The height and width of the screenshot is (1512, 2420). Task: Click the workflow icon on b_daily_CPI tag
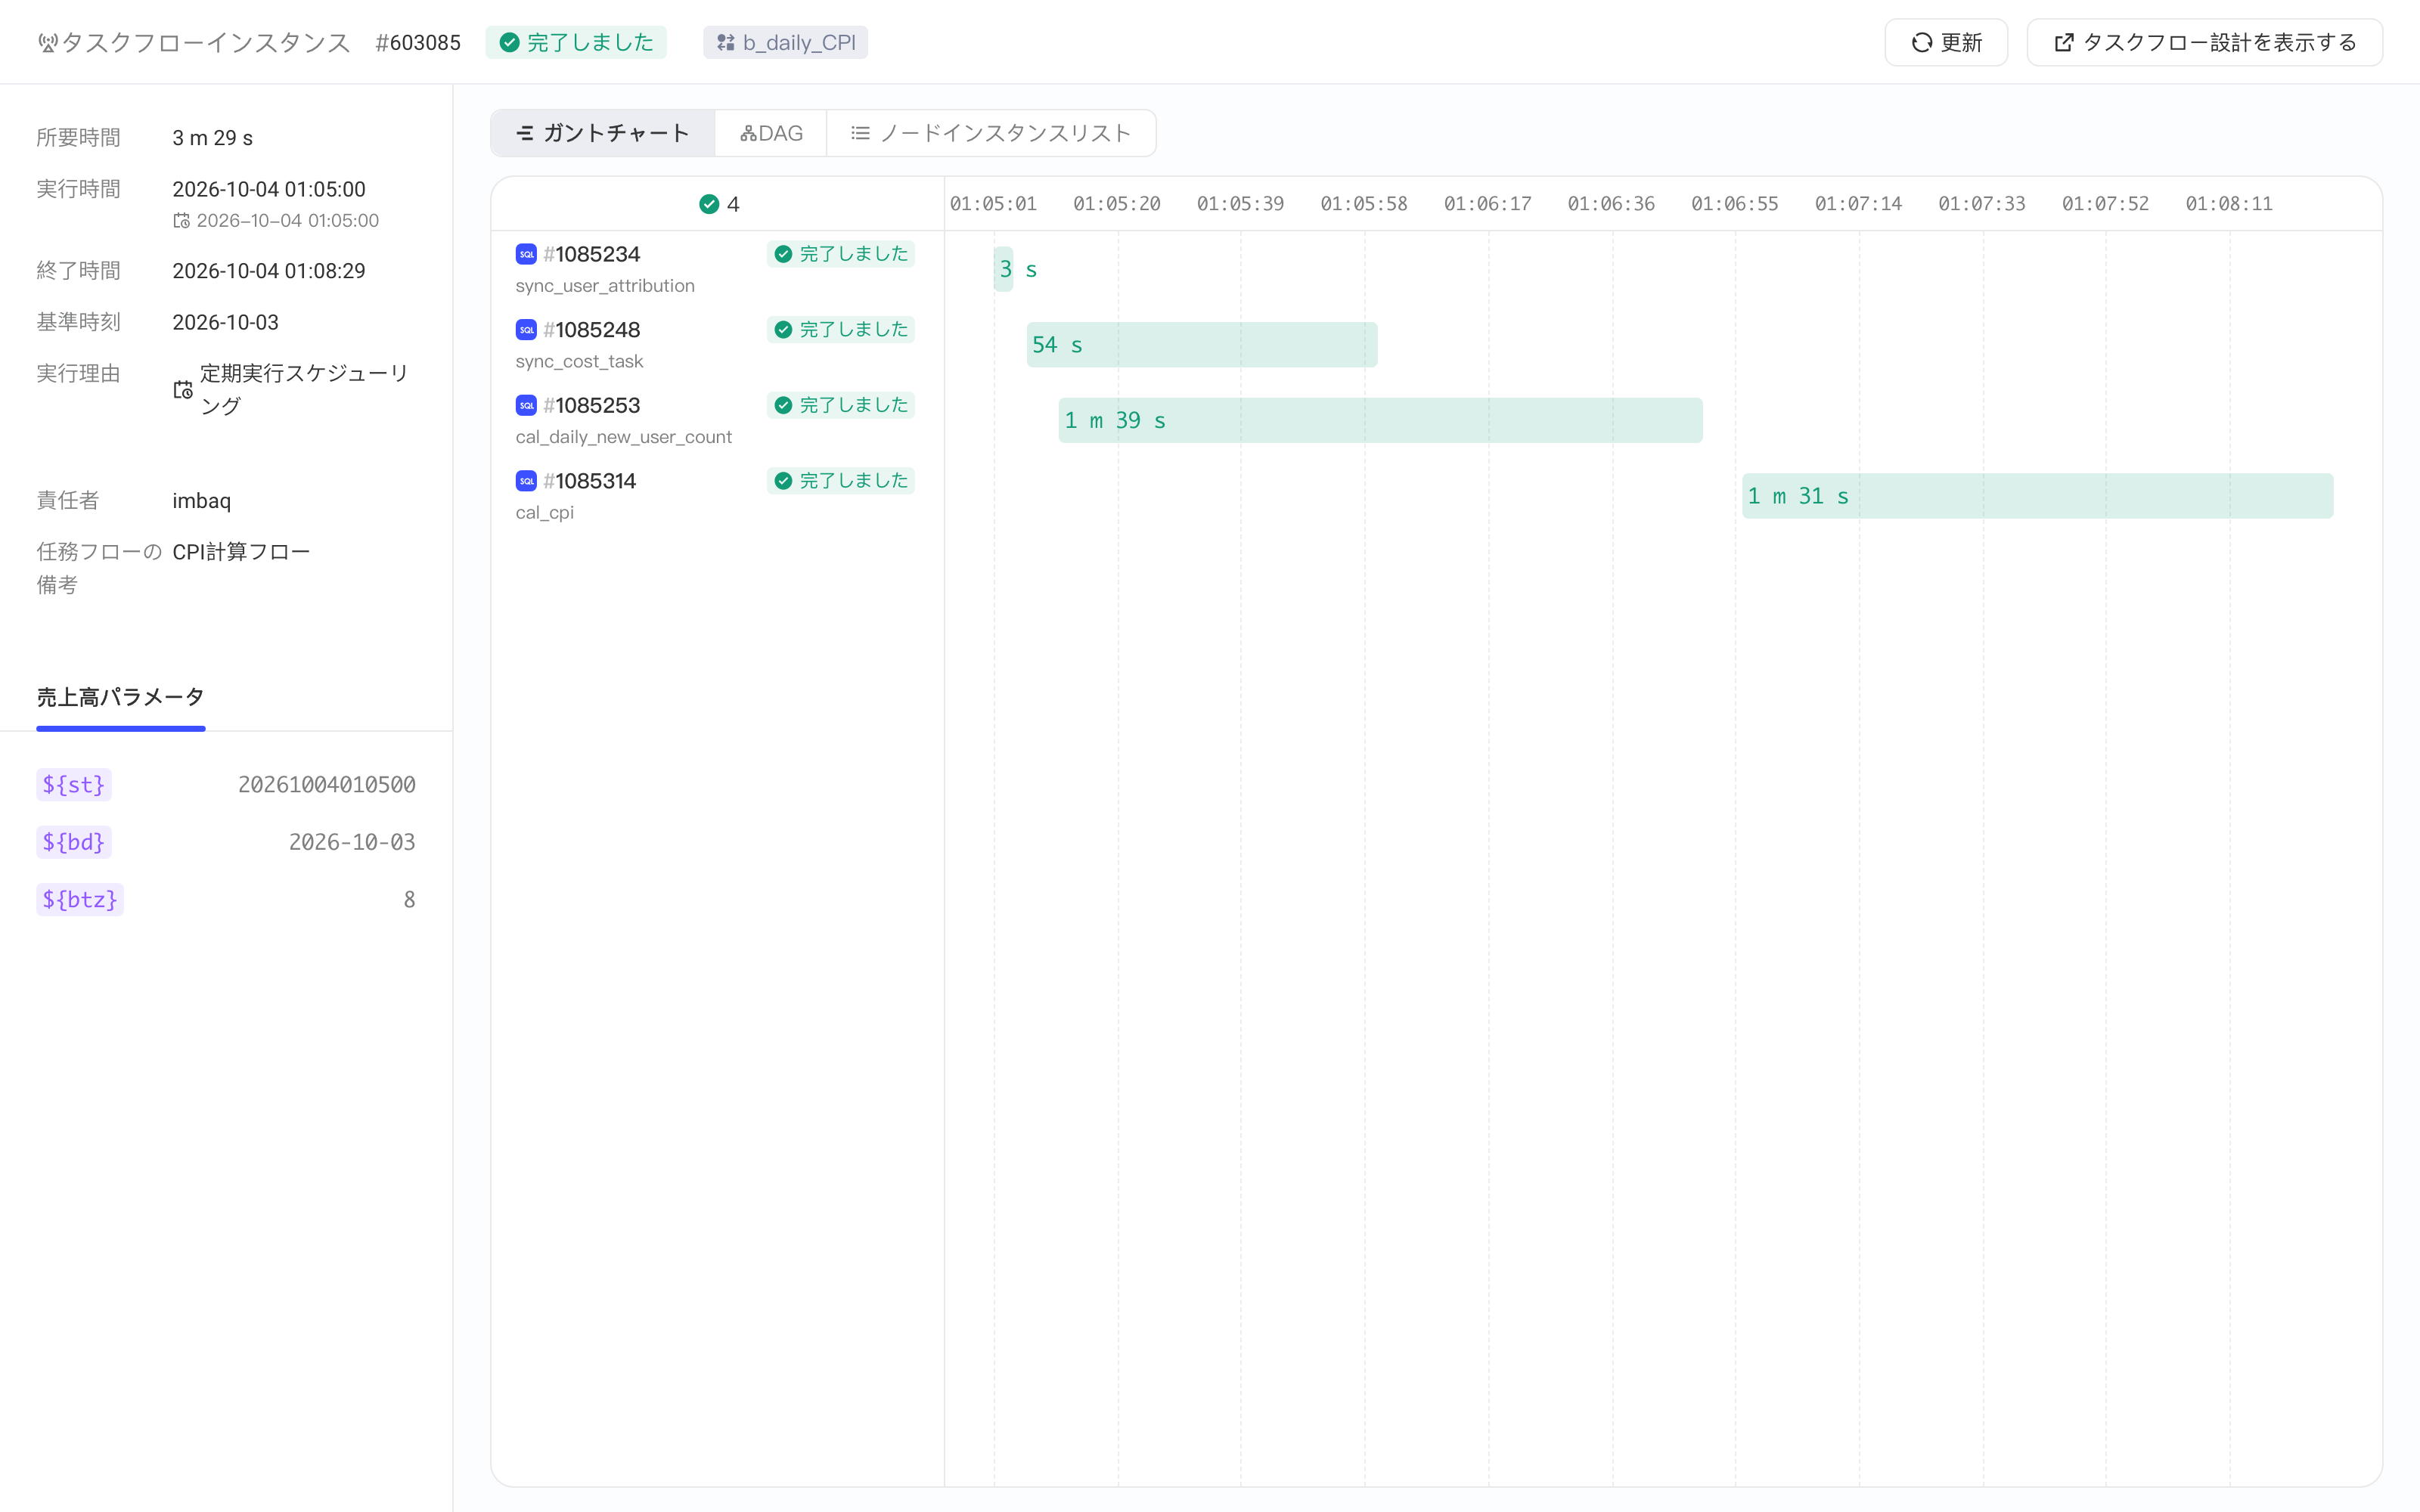pyautogui.click(x=726, y=42)
